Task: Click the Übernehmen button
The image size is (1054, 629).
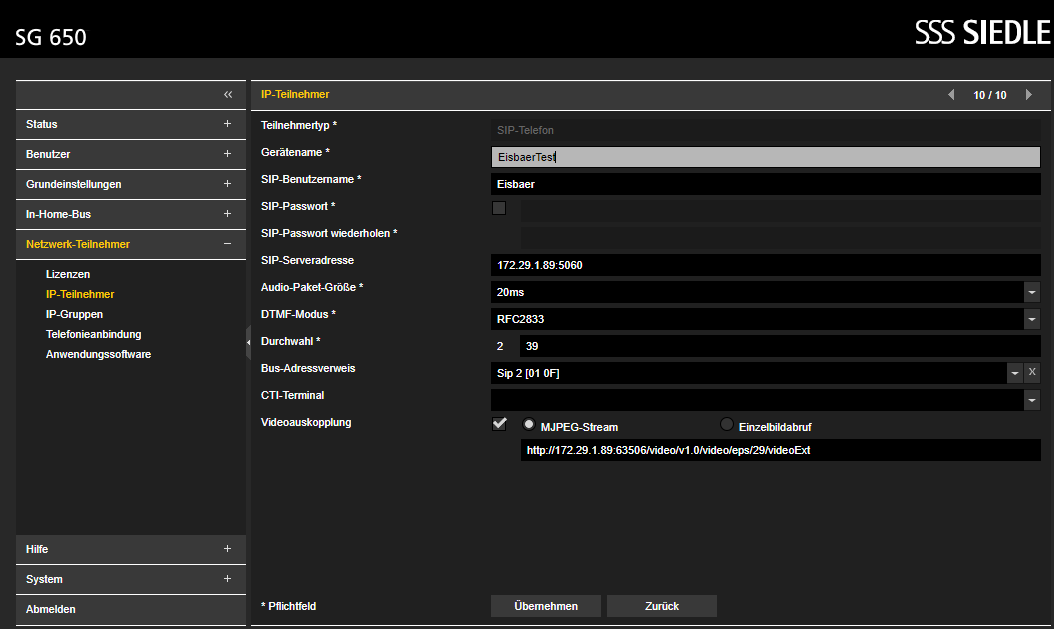Action: coord(546,606)
